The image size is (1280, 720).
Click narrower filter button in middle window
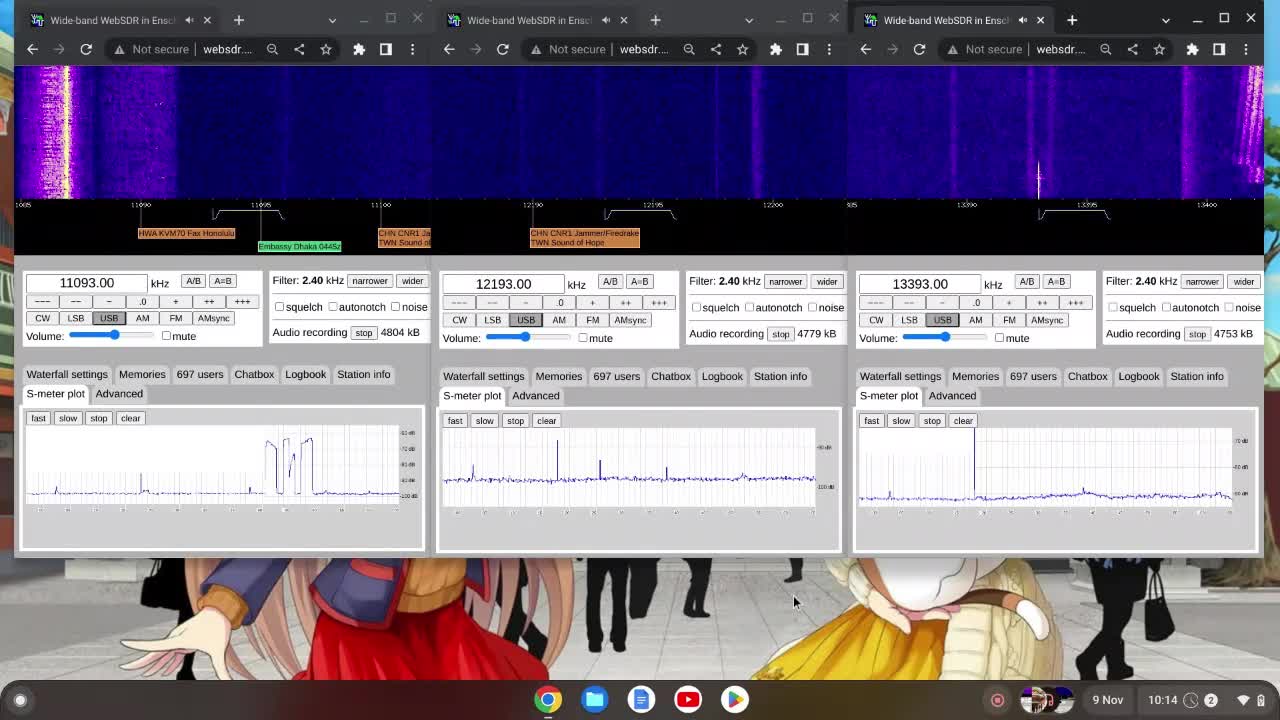785,281
